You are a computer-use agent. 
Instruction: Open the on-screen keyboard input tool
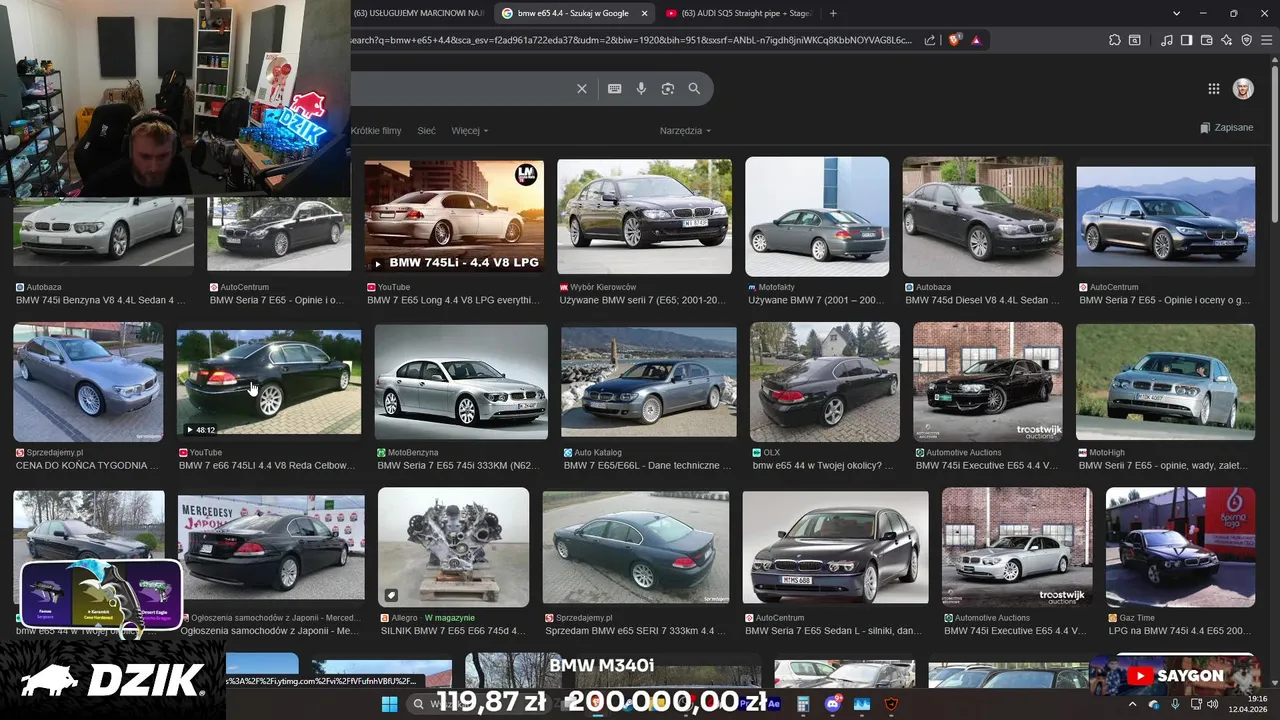point(614,89)
